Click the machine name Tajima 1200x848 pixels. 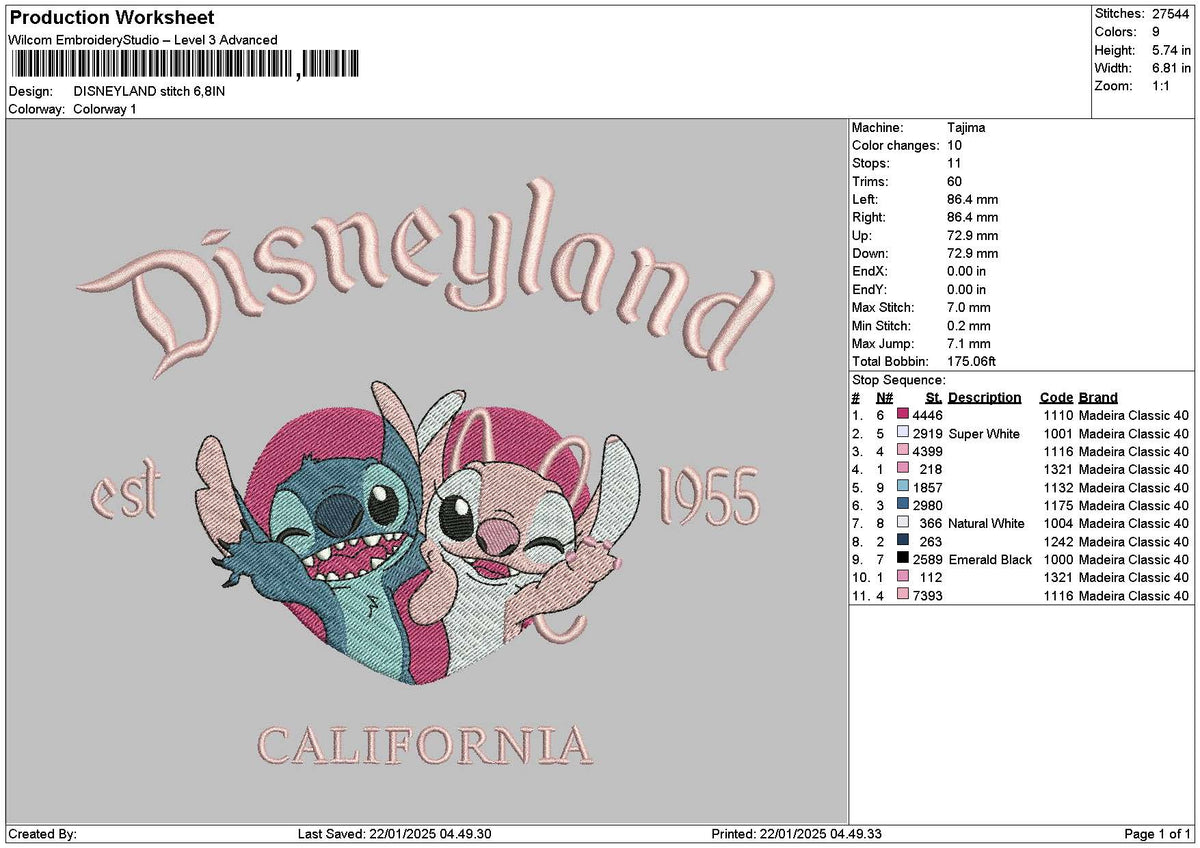(x=966, y=128)
